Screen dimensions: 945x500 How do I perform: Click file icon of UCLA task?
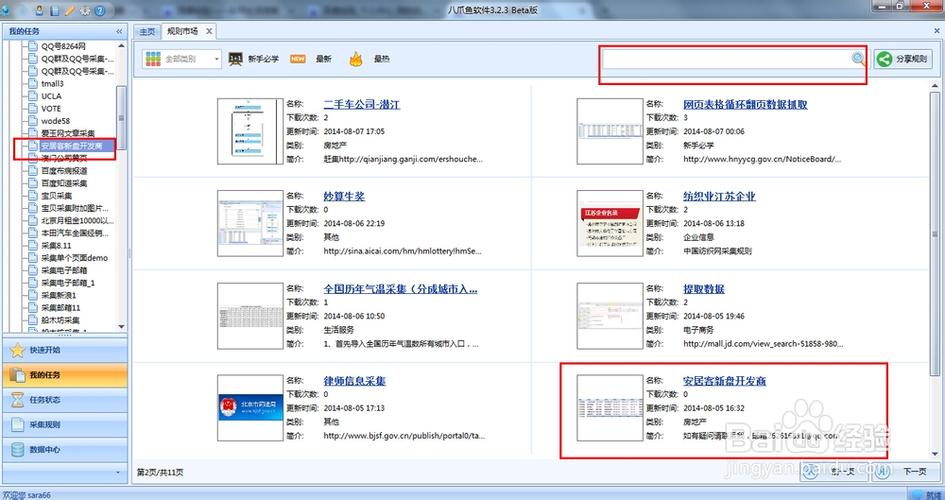pyautogui.click(x=33, y=96)
